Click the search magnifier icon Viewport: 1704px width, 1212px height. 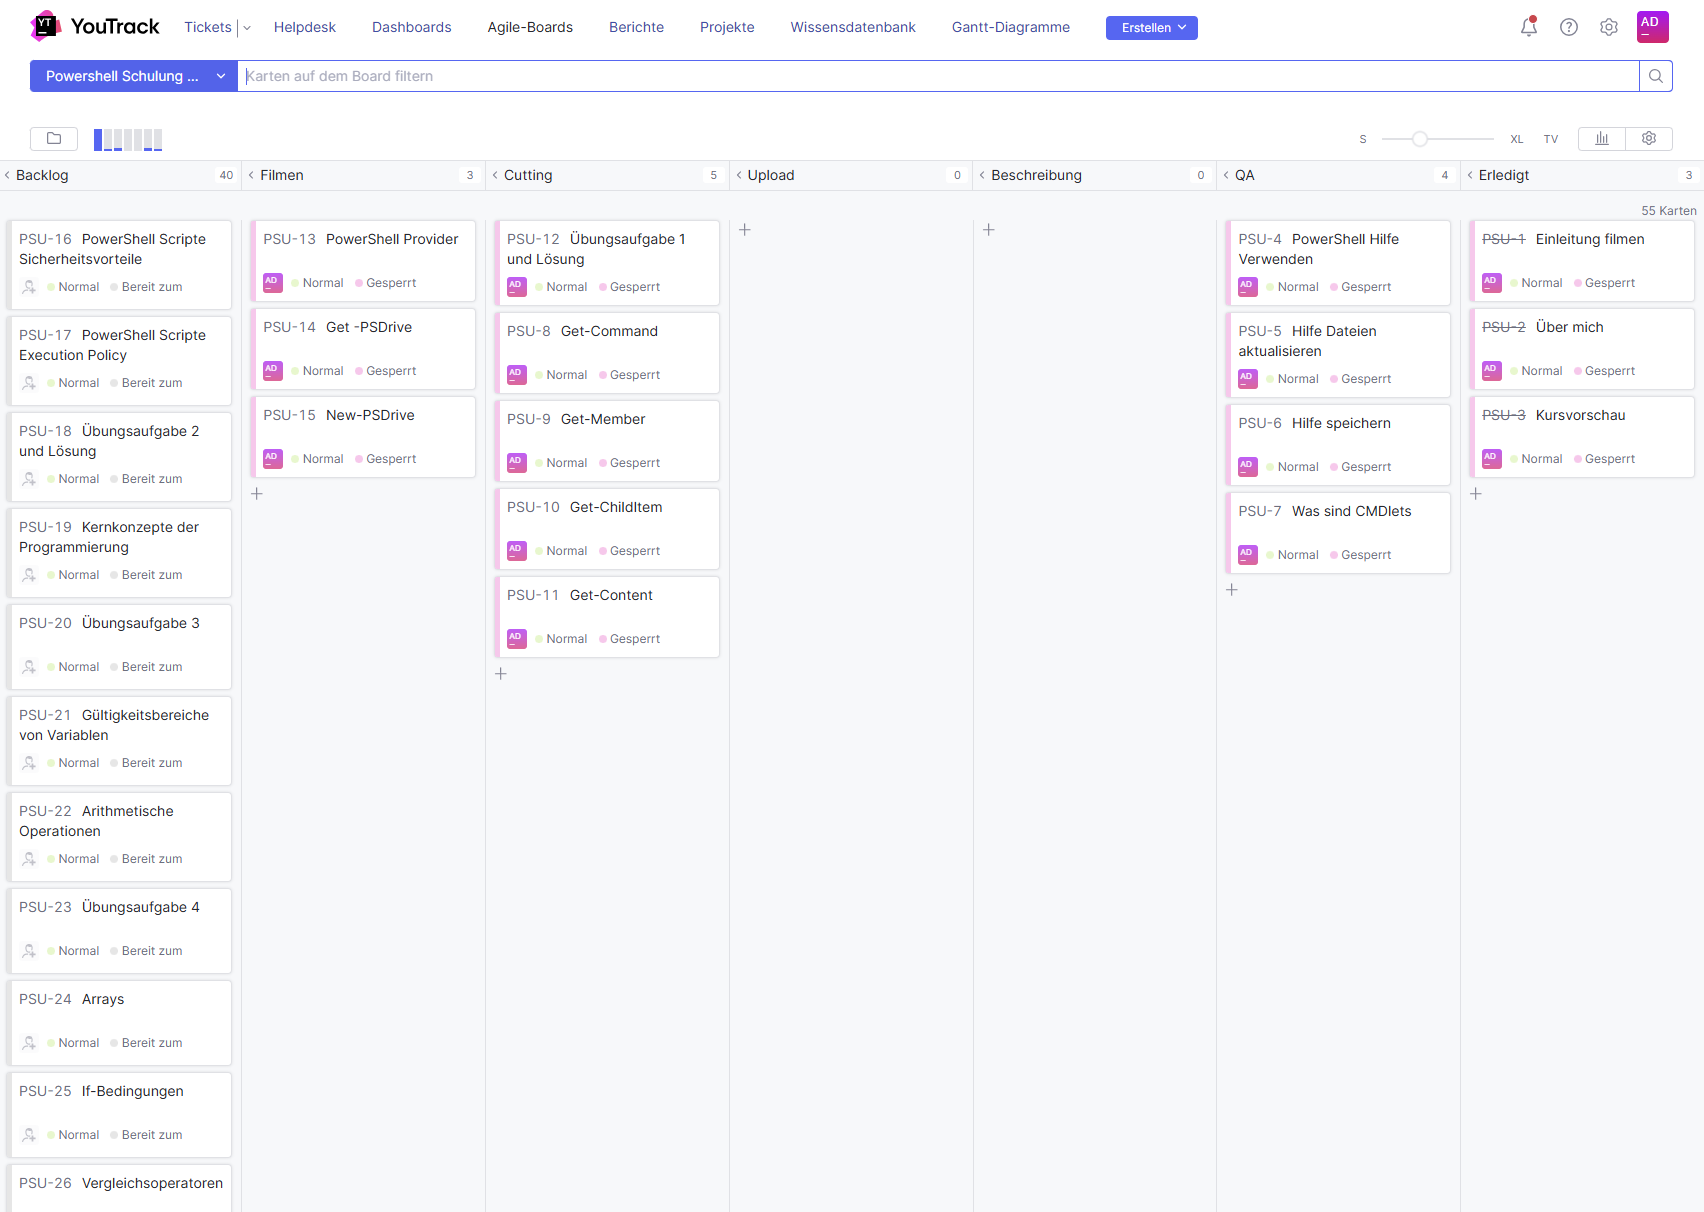click(x=1656, y=76)
